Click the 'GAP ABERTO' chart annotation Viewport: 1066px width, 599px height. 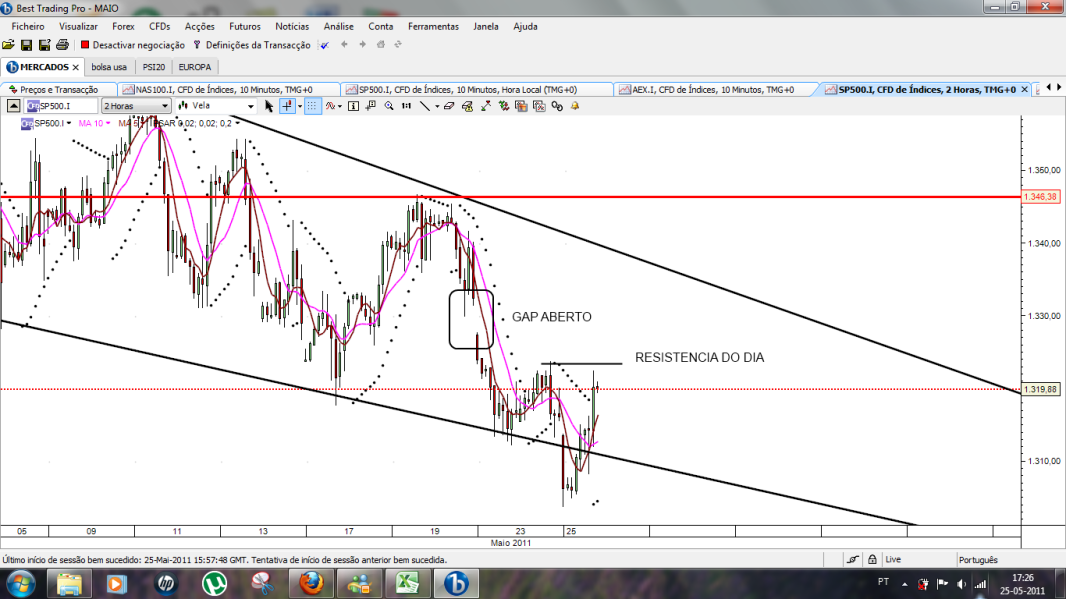tap(551, 317)
